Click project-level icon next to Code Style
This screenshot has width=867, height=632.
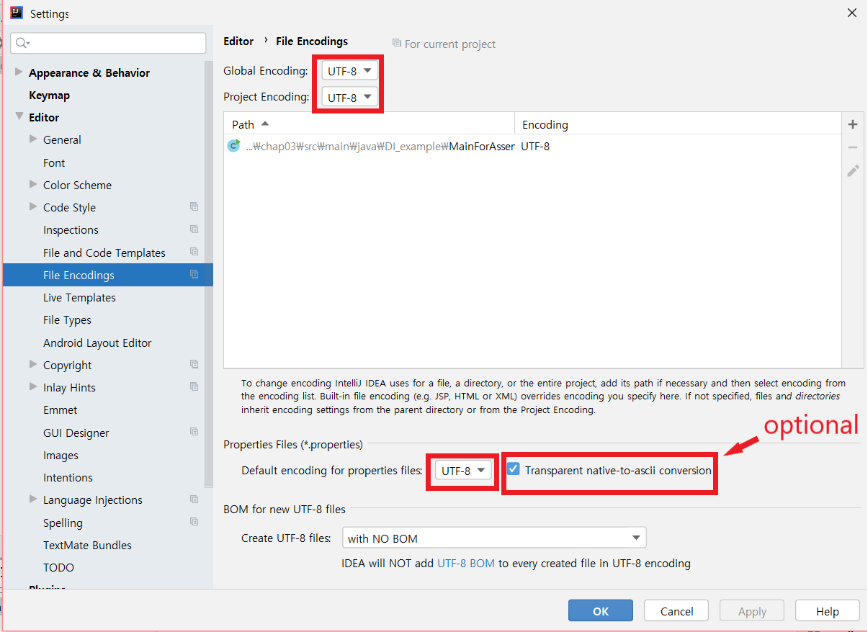(194, 207)
